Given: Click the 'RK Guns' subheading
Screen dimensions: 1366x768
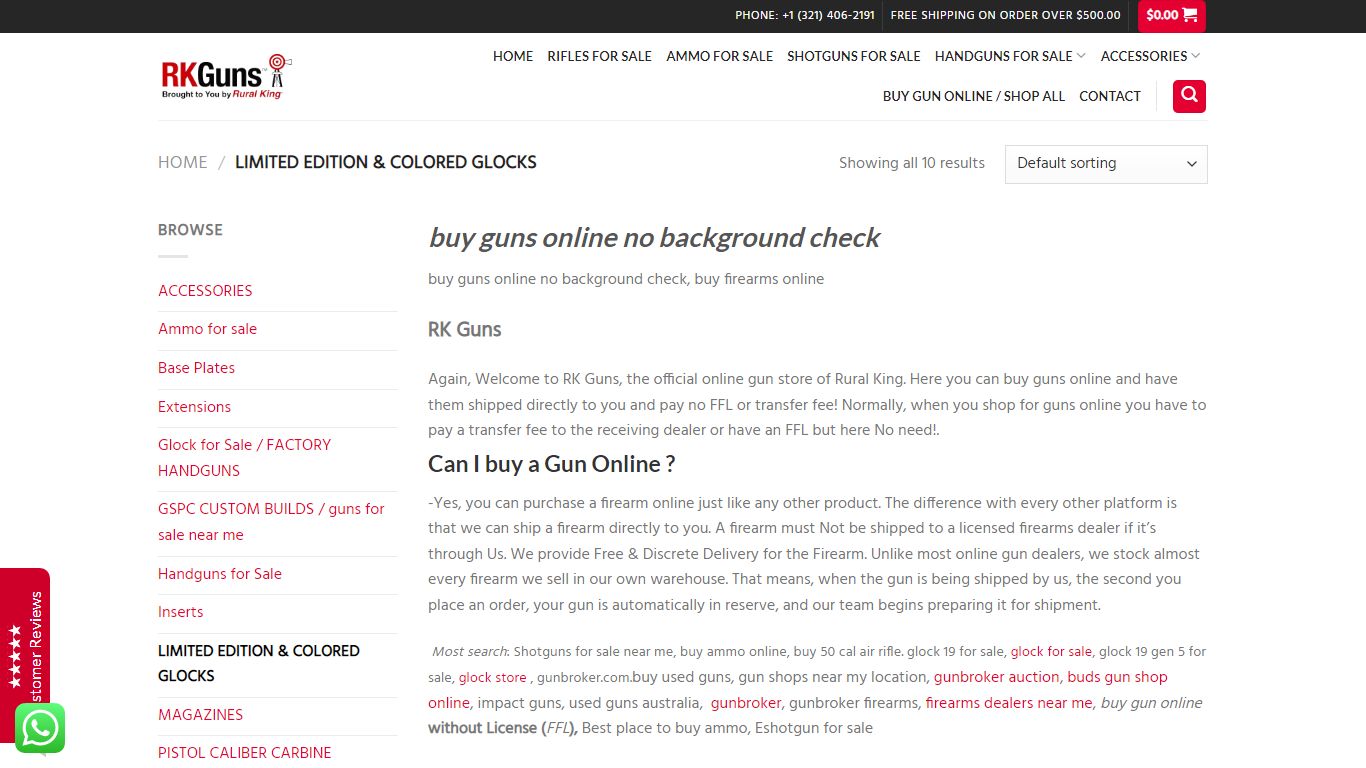Looking at the screenshot, I should coord(464,329).
